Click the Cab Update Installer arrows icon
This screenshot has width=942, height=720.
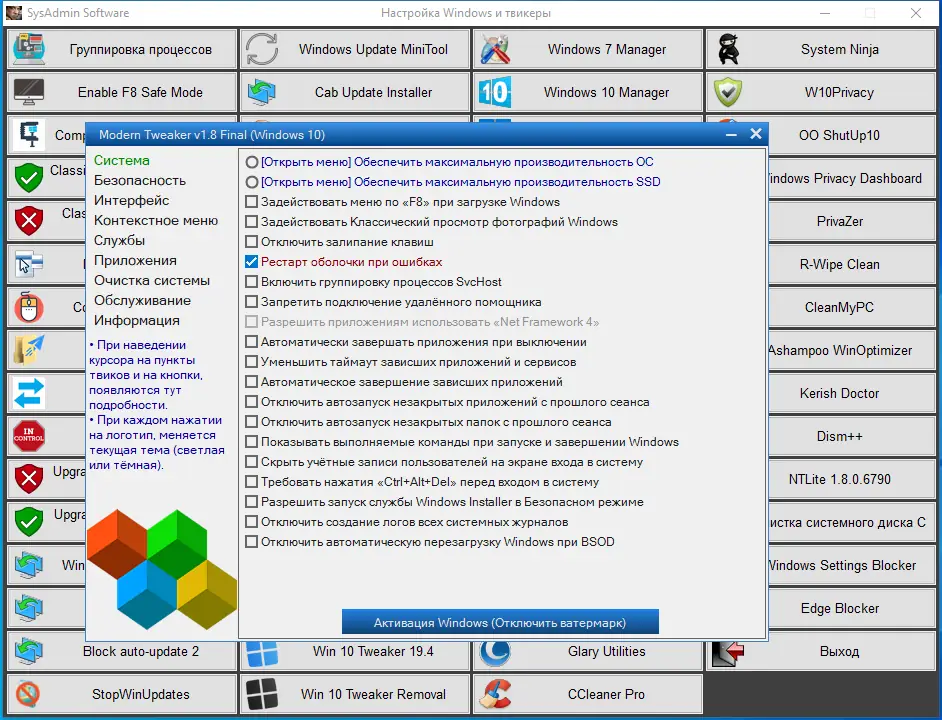[x=262, y=91]
